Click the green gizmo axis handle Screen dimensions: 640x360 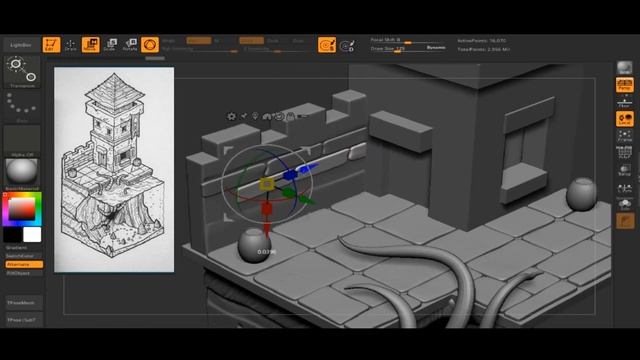point(289,193)
